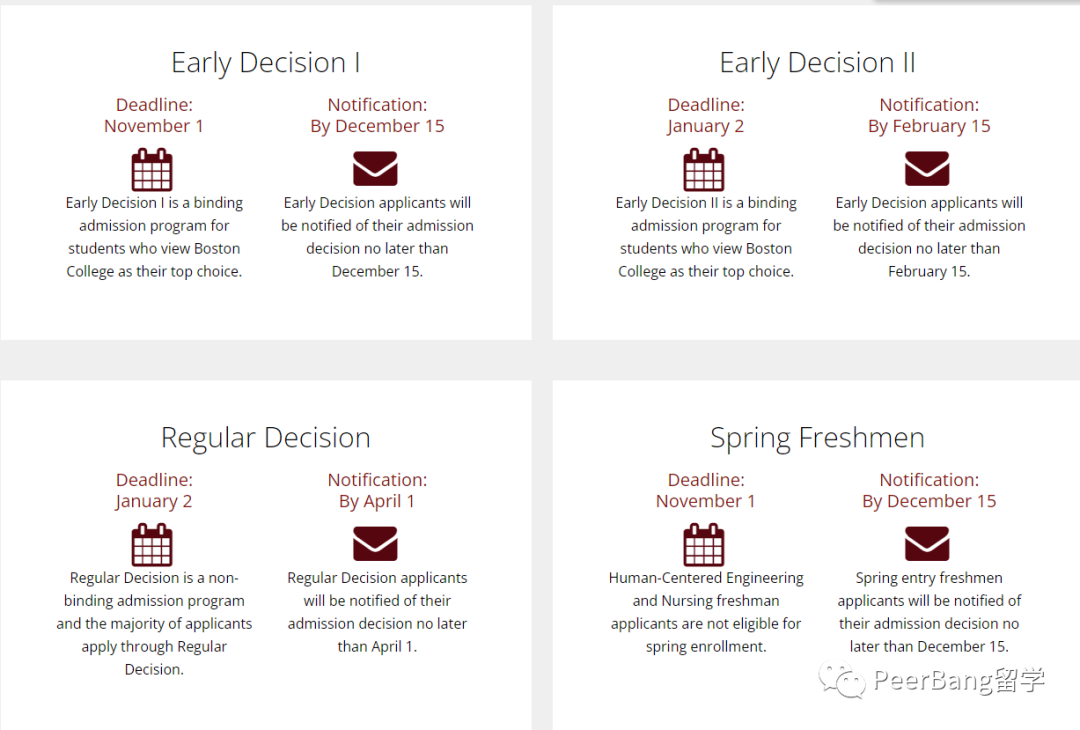Click the non-binding admission program description
Image resolution: width=1080 pixels, height=730 pixels.
point(154,623)
